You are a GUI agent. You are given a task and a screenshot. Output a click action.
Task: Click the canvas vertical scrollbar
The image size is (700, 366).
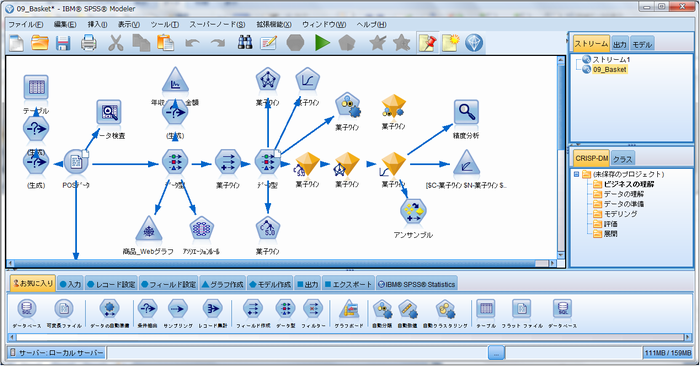click(x=561, y=157)
